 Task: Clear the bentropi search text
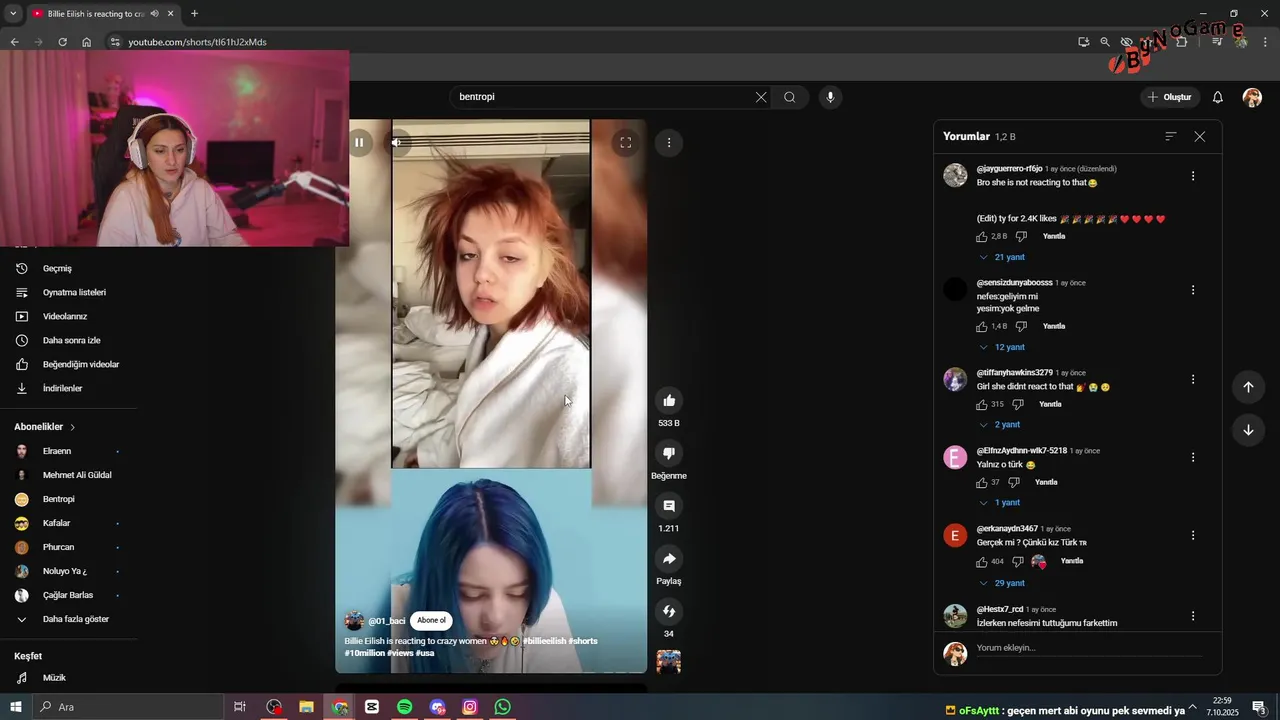[761, 97]
